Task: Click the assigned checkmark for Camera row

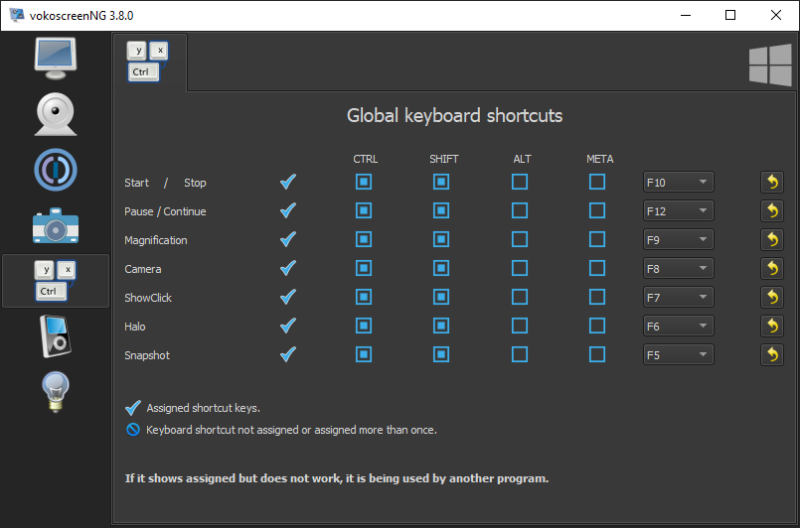Action: tap(288, 268)
